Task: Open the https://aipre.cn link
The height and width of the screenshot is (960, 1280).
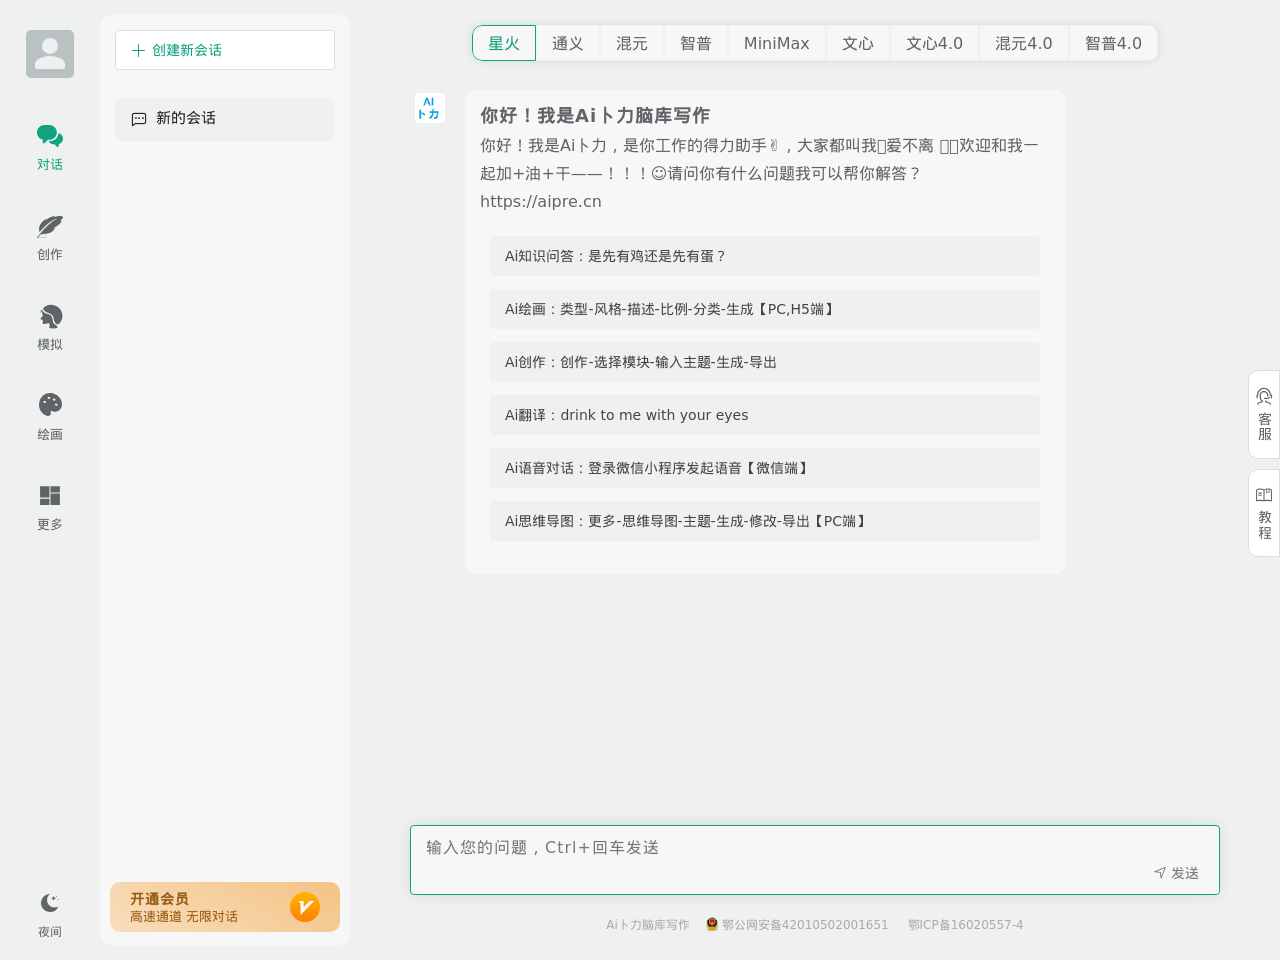Action: tap(540, 200)
